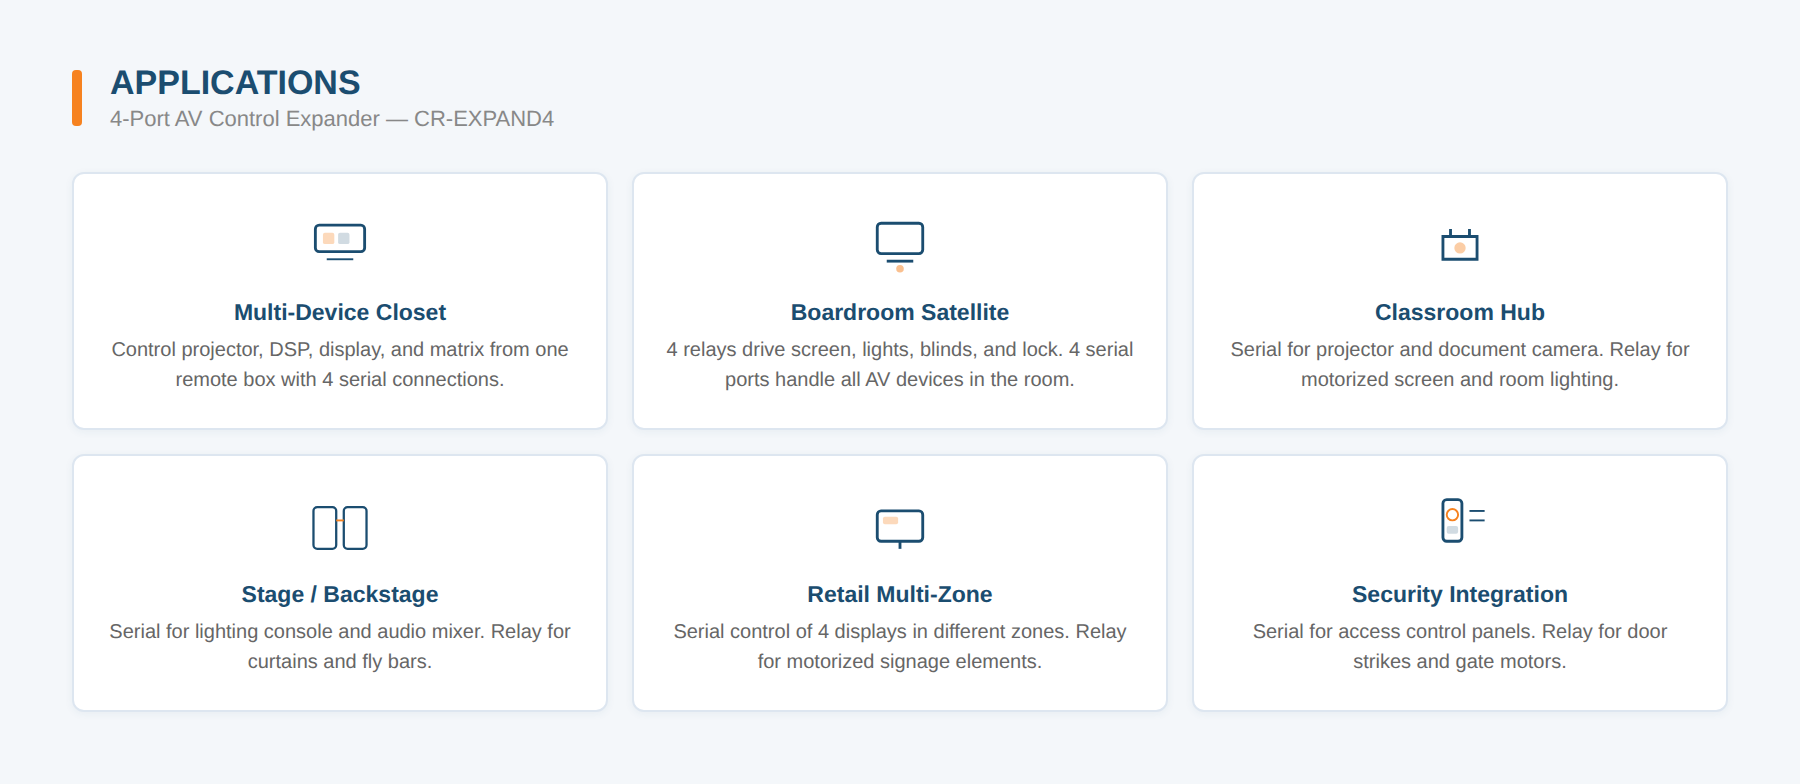Image resolution: width=1800 pixels, height=784 pixels.
Task: Select the Security Integration heading
Action: pos(1460,594)
